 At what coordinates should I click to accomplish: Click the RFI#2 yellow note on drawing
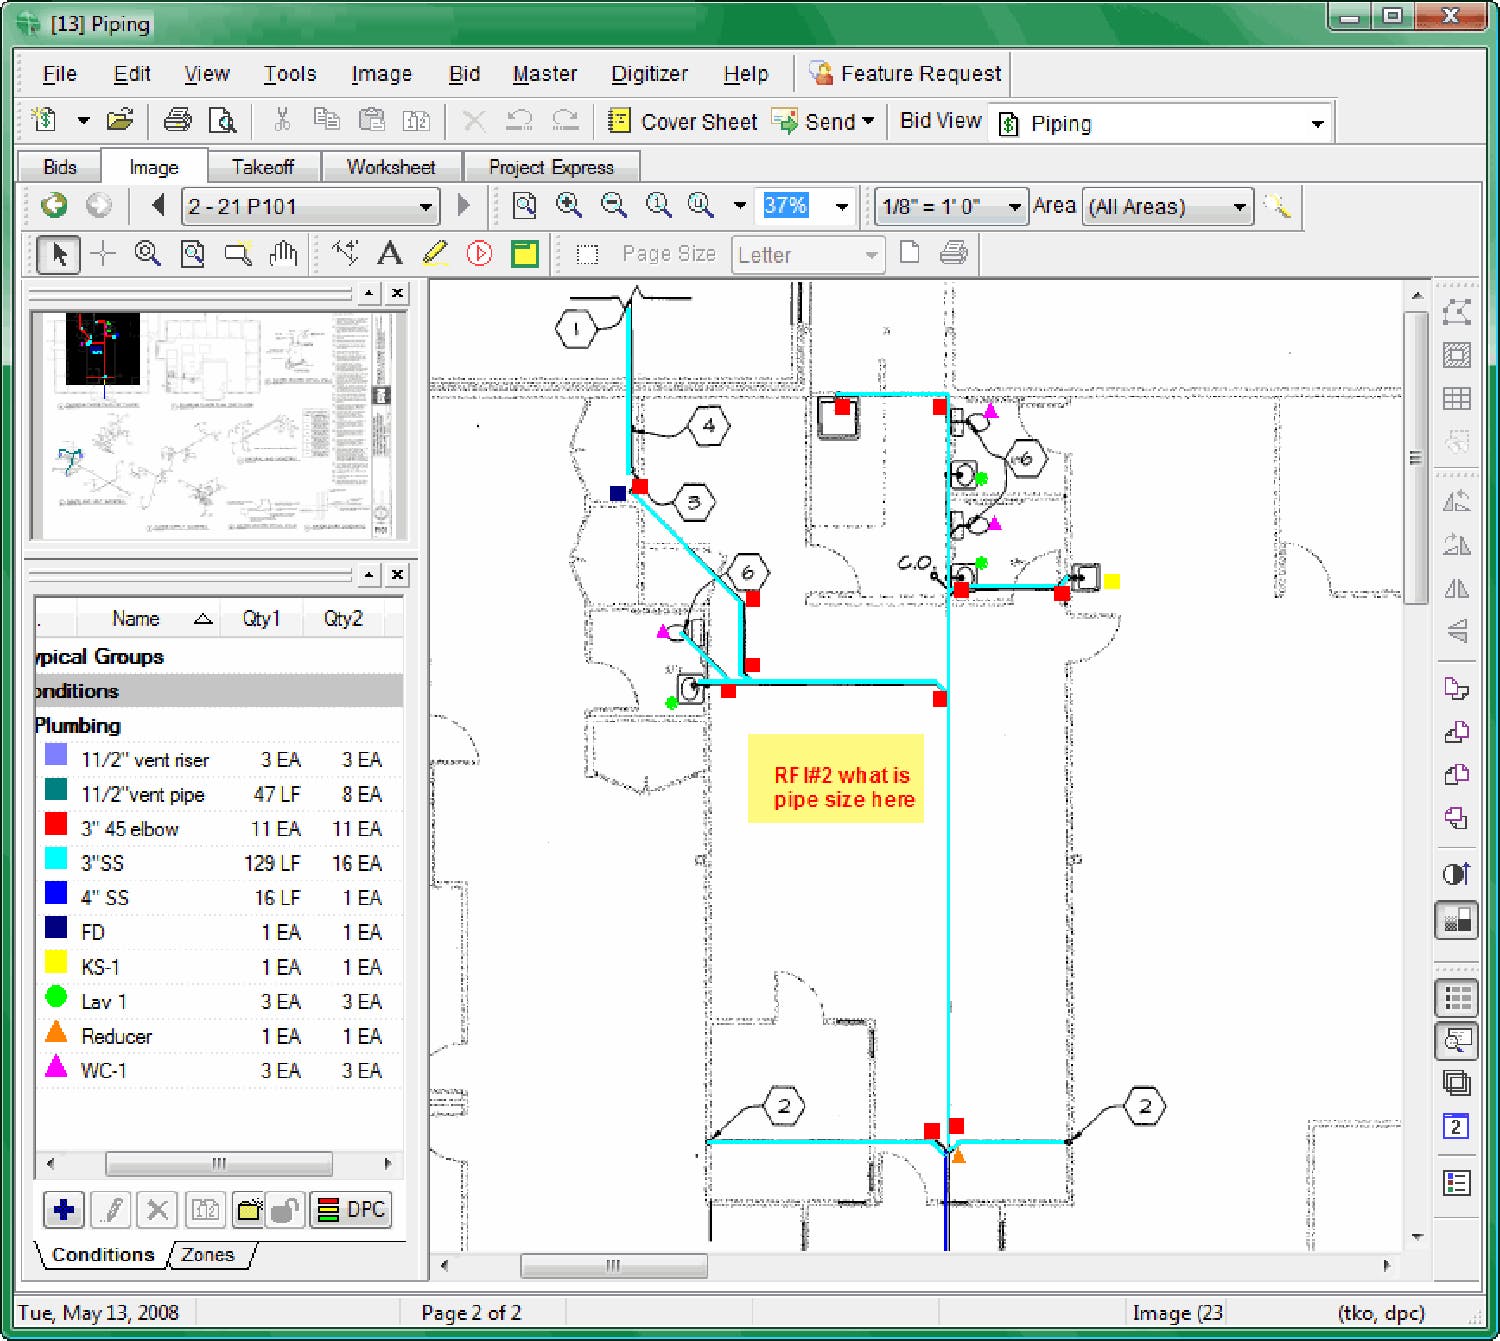coord(835,778)
